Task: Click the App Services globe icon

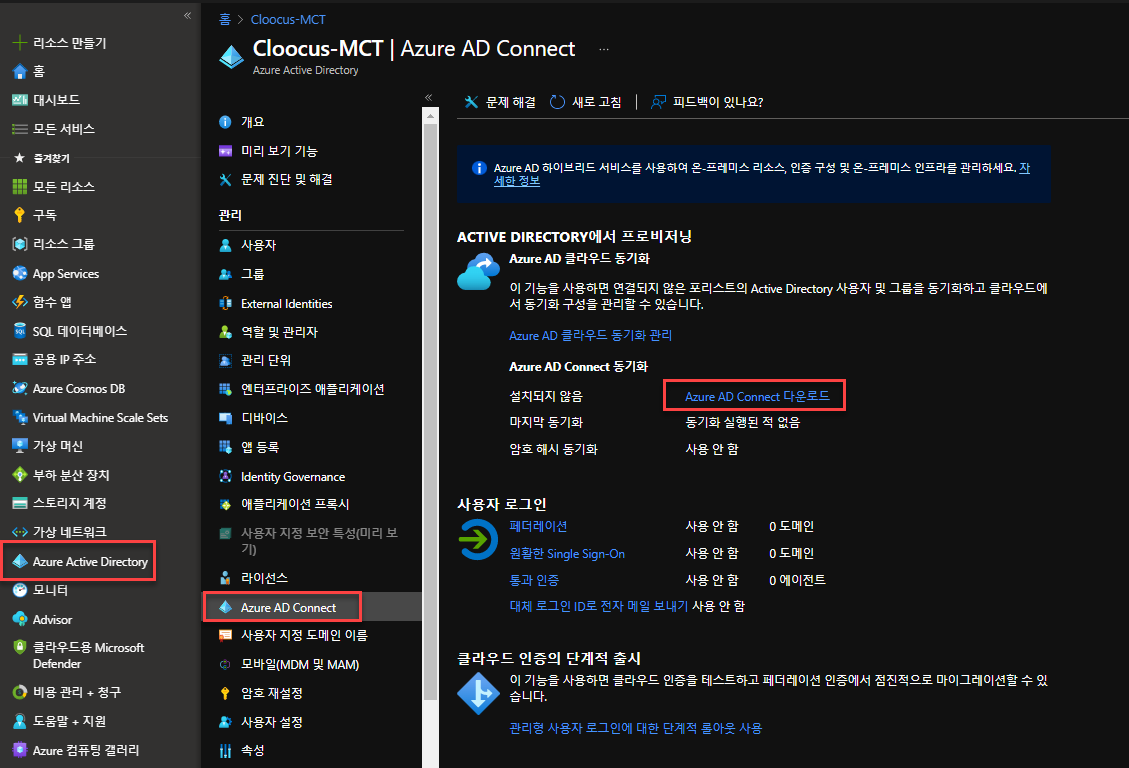Action: [x=19, y=274]
